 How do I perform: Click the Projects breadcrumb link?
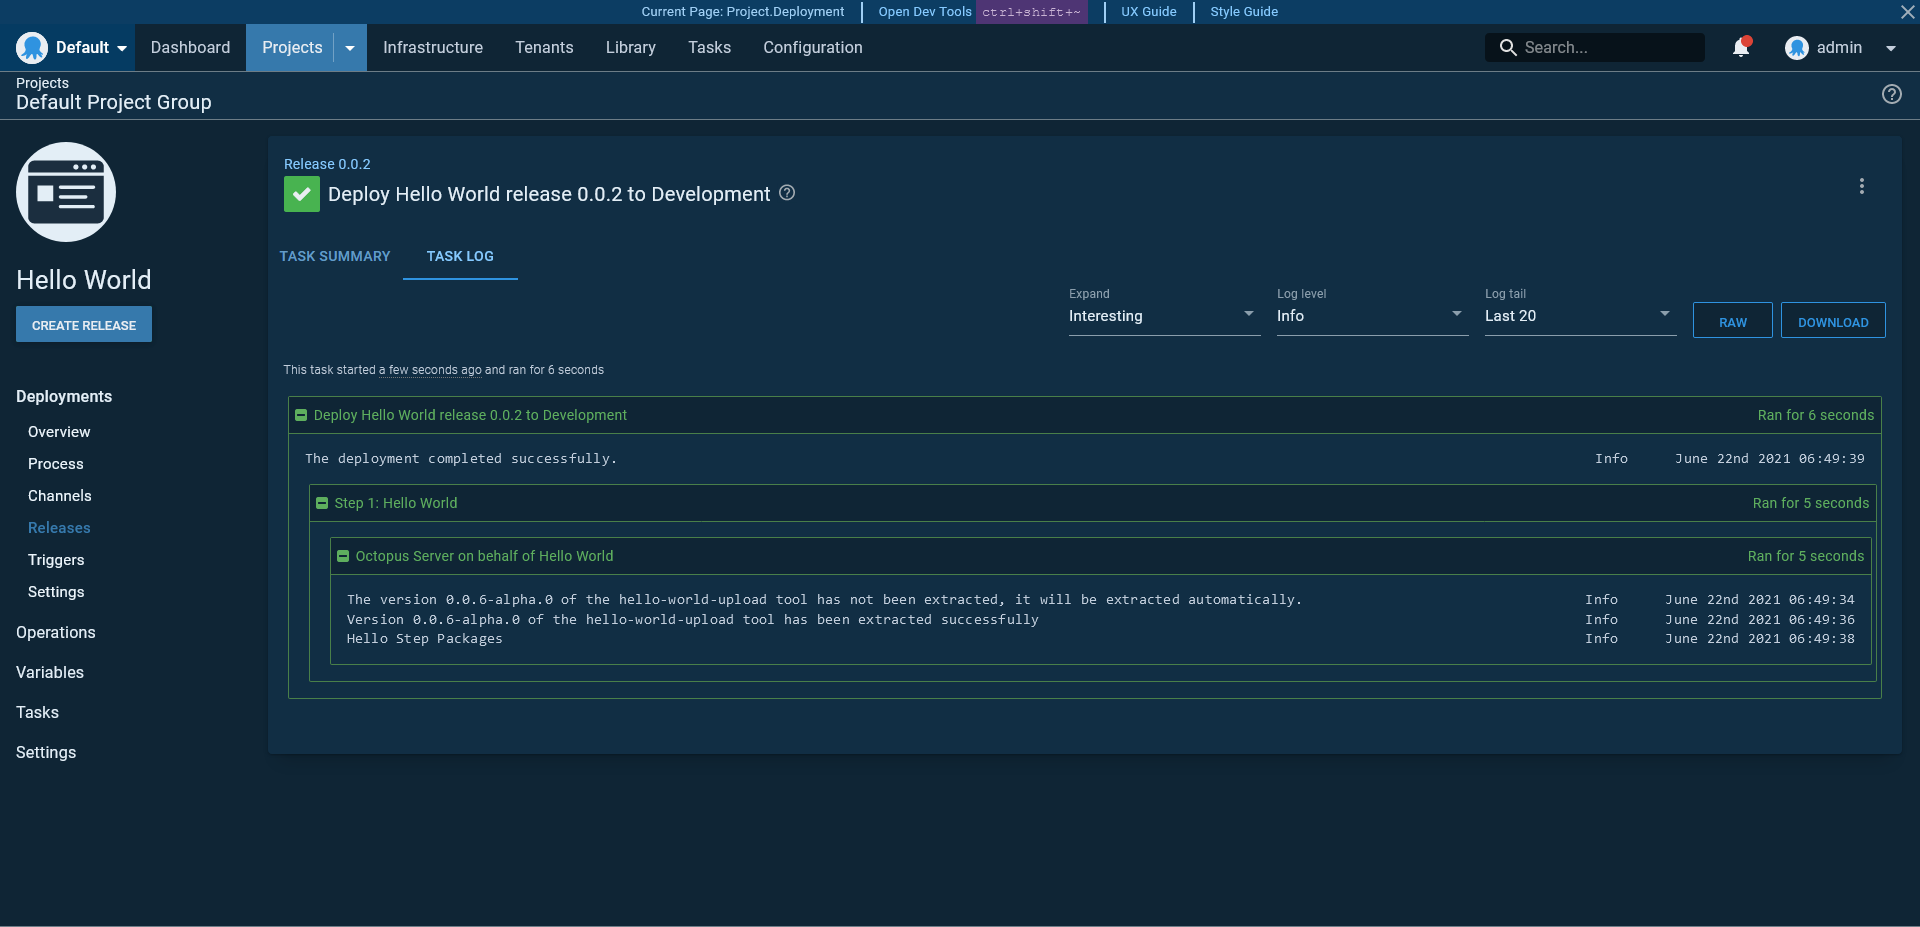click(42, 83)
